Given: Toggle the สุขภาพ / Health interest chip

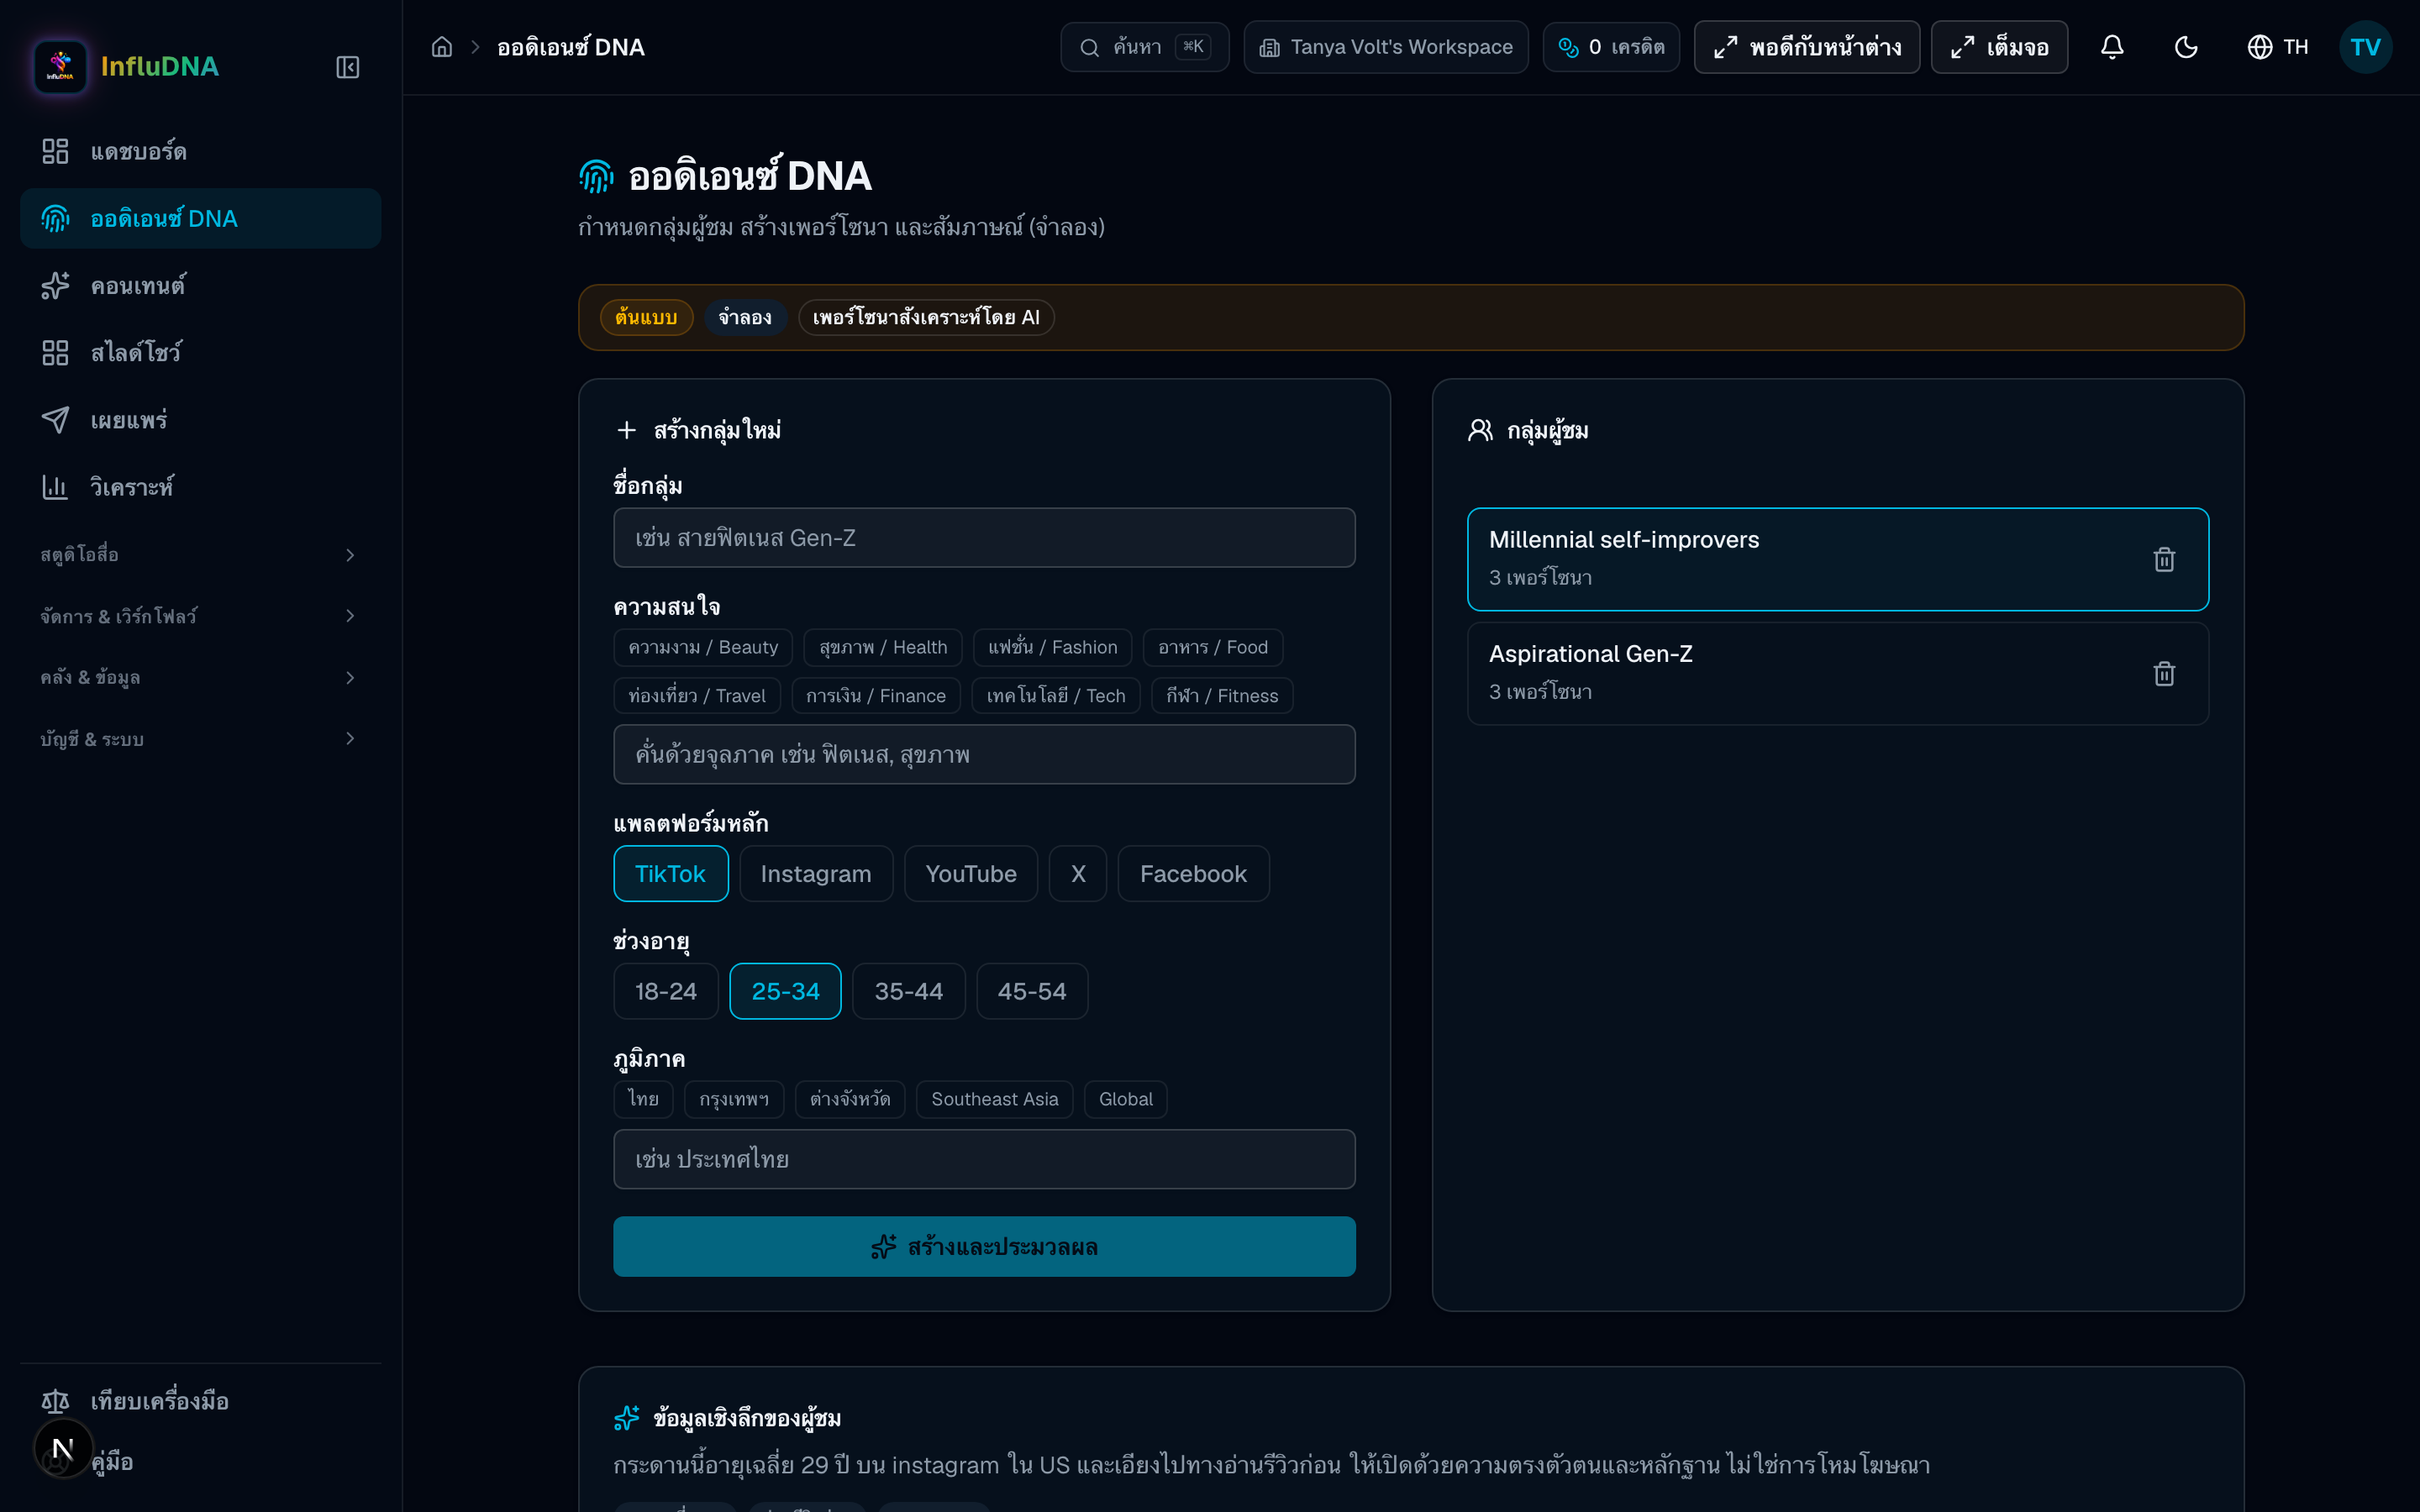Looking at the screenshot, I should pyautogui.click(x=883, y=647).
